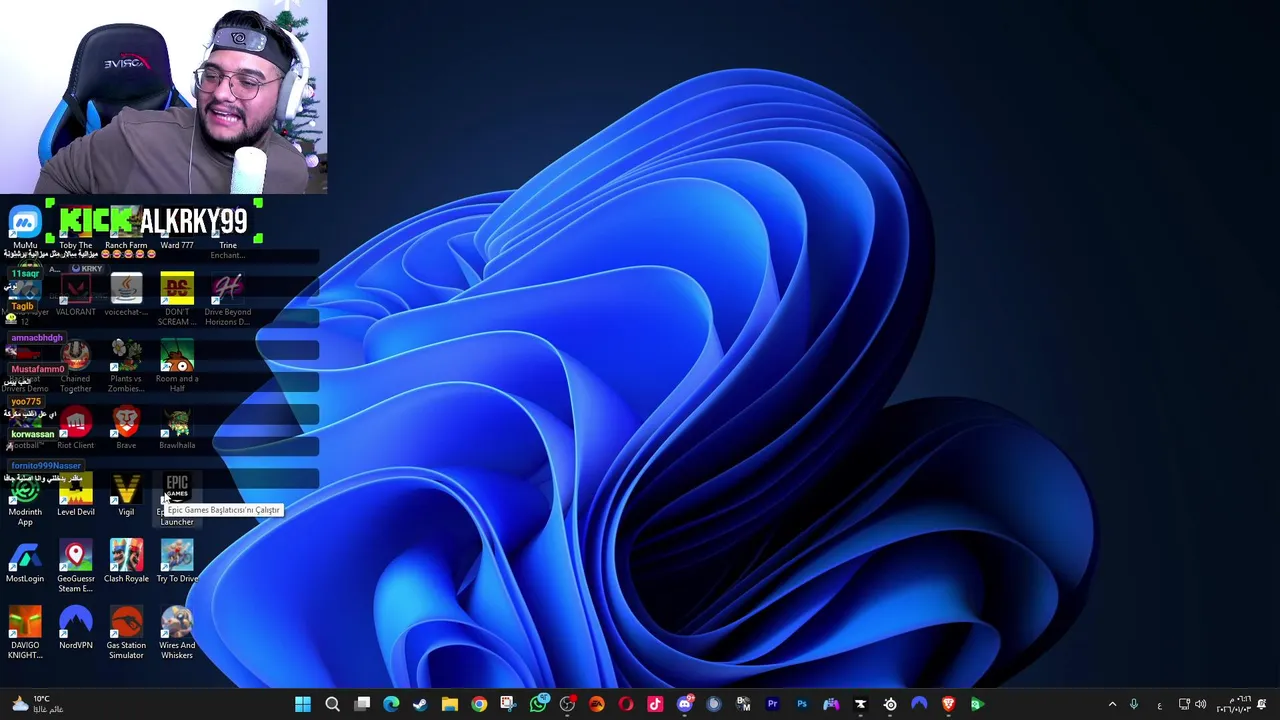Show hidden system tray icons
Screen dimensions: 1280x720
tap(1112, 704)
